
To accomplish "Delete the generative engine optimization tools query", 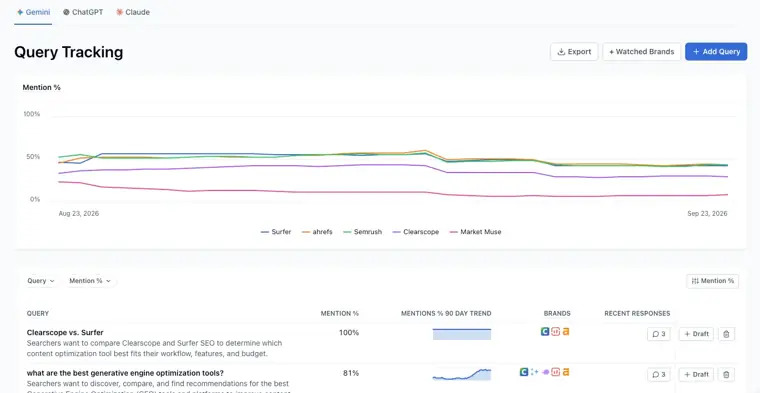I will 726,375.
